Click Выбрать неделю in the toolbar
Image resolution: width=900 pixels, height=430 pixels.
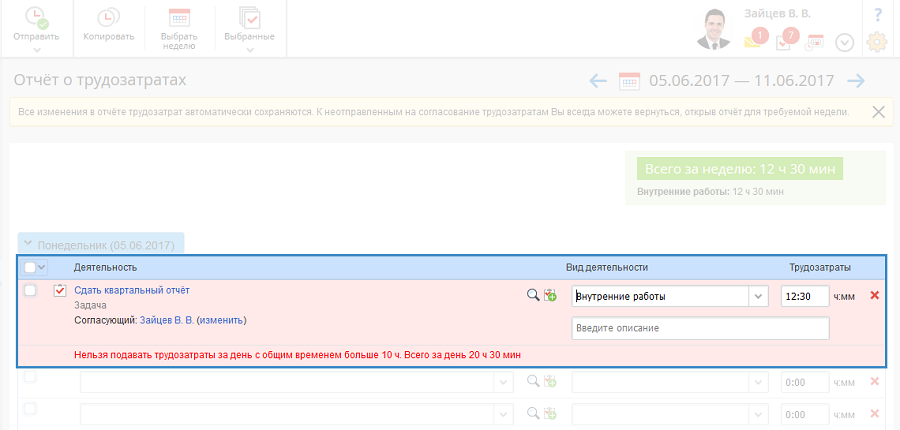pos(180,29)
